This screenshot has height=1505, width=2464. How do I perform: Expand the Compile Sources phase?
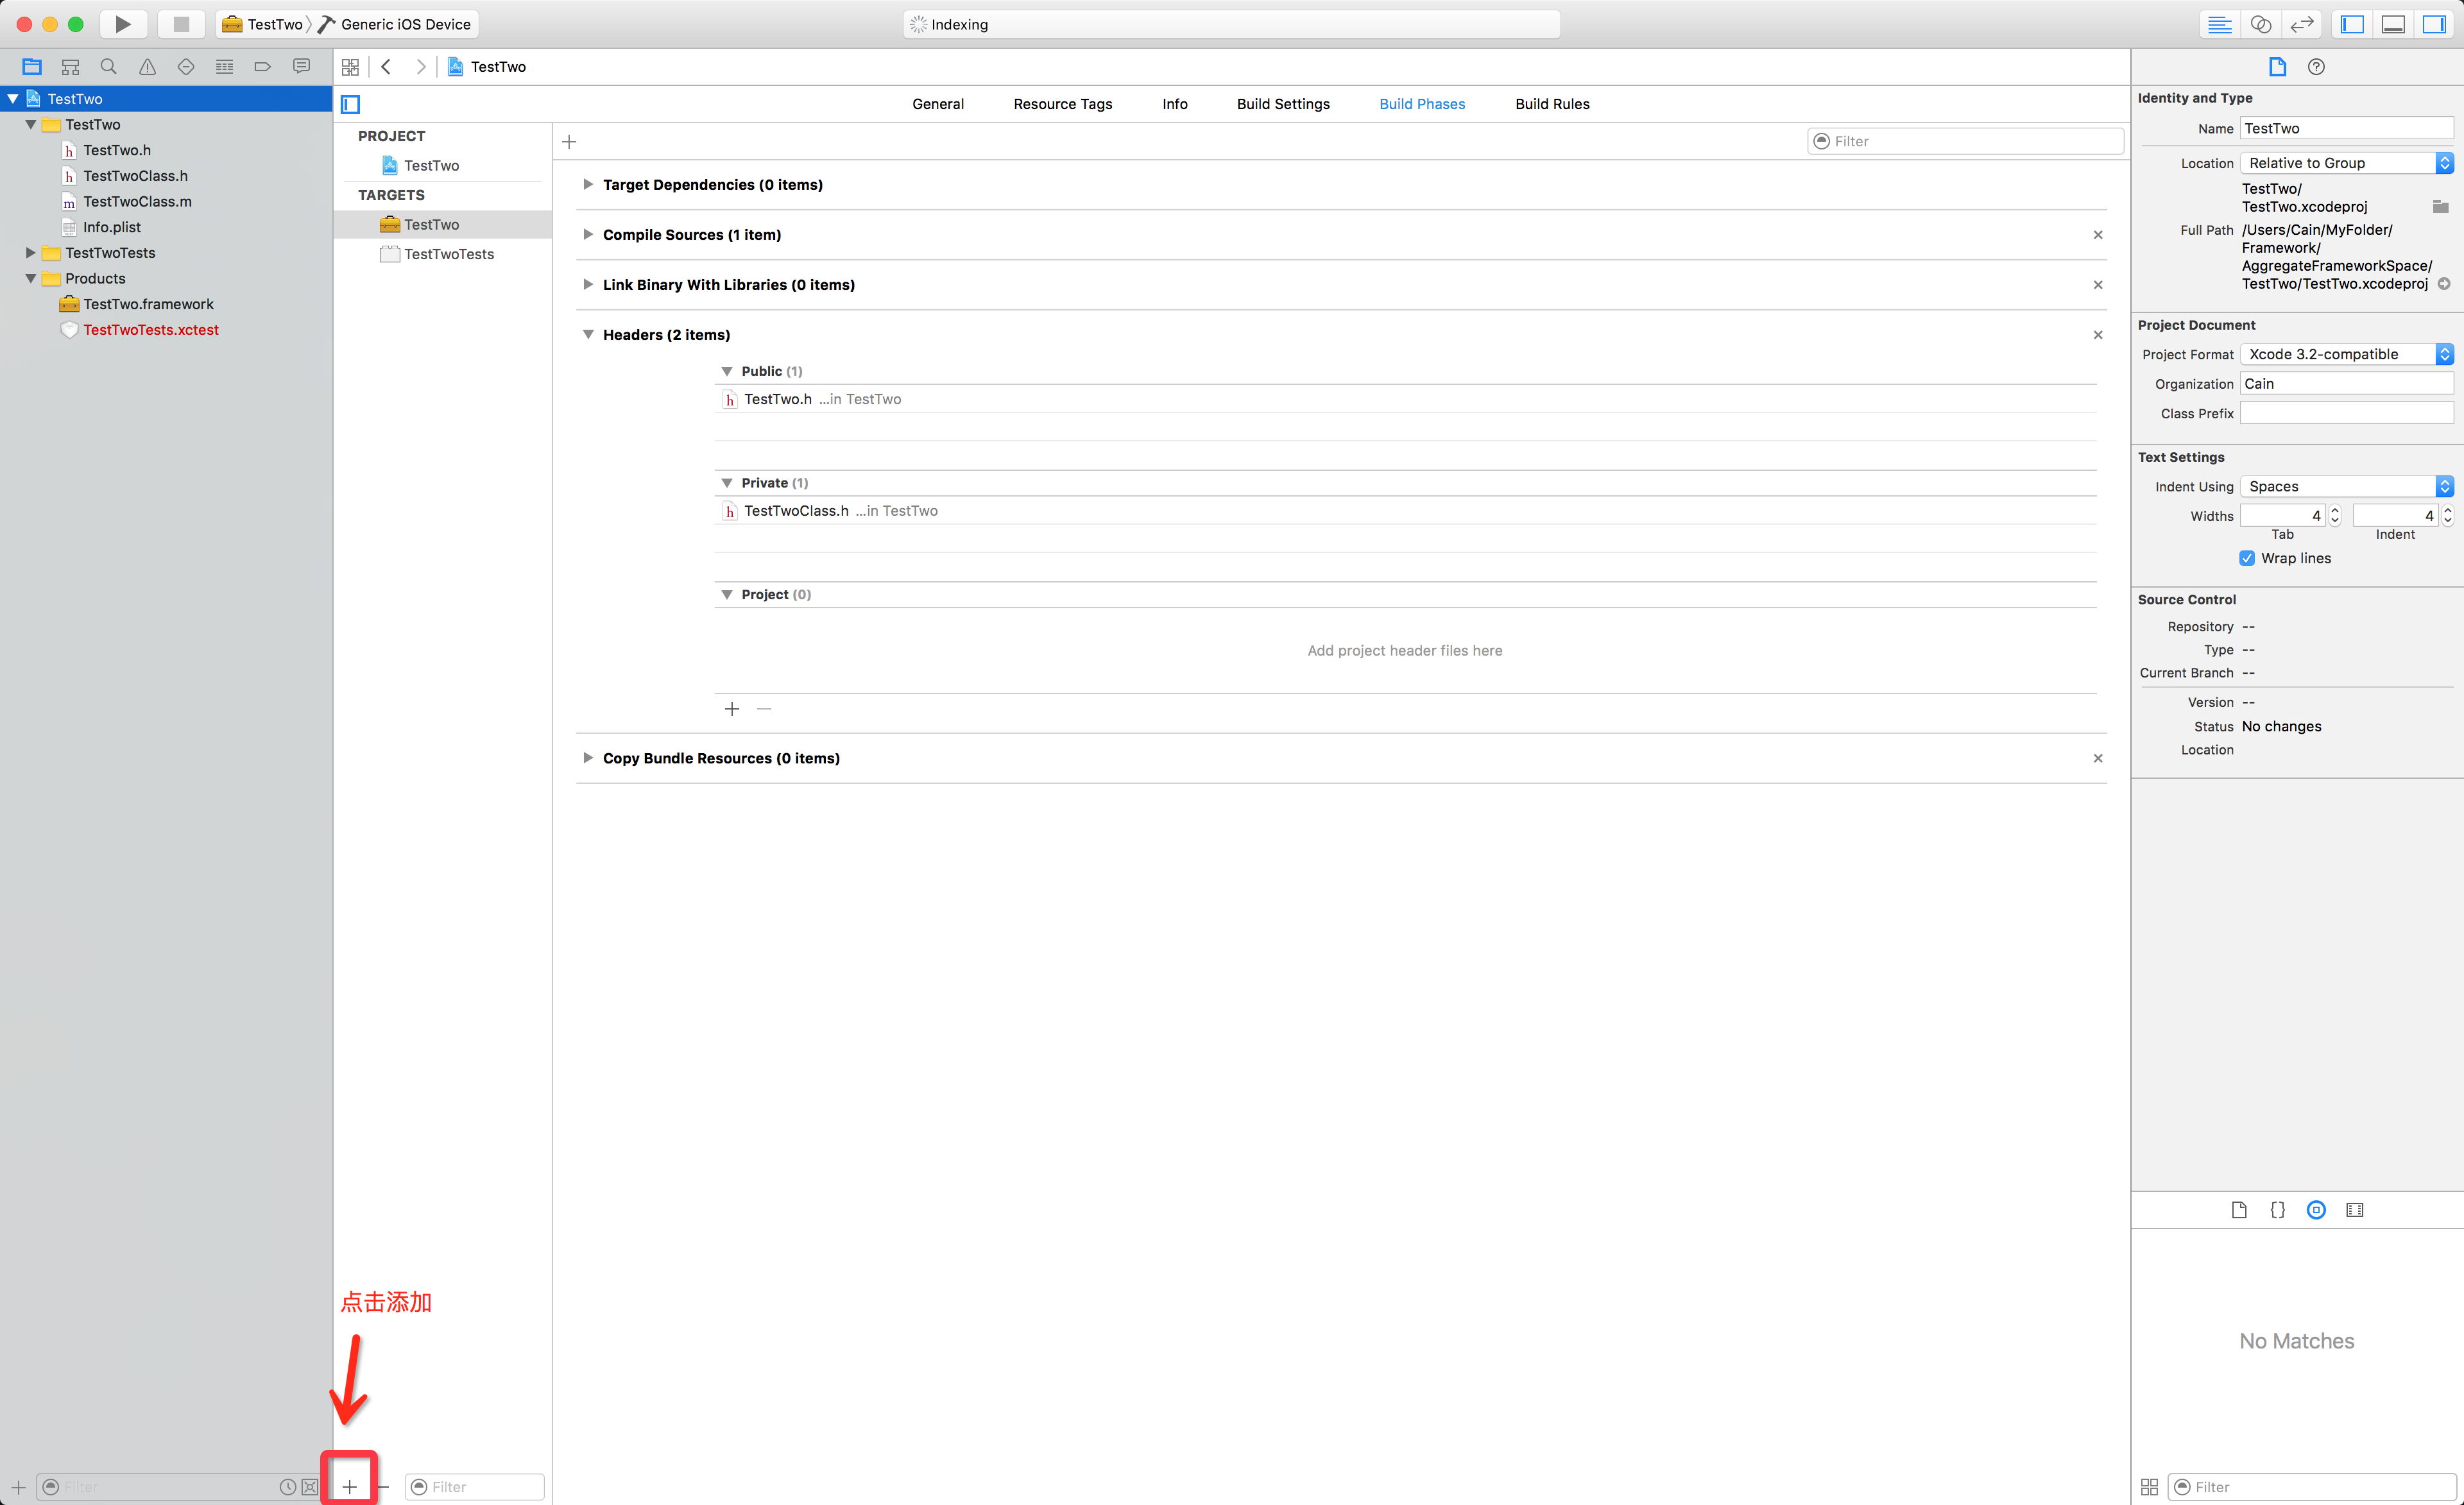588,234
